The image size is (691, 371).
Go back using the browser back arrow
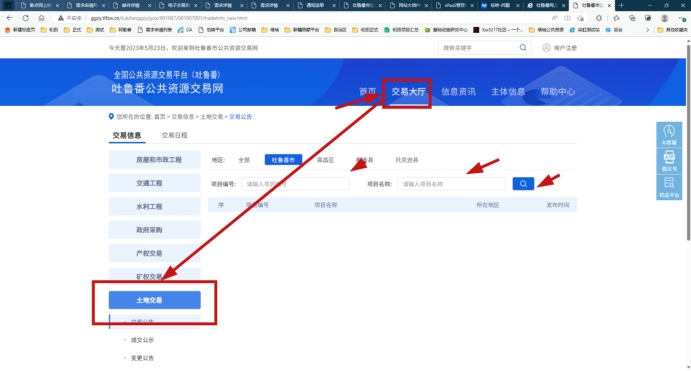(10, 18)
